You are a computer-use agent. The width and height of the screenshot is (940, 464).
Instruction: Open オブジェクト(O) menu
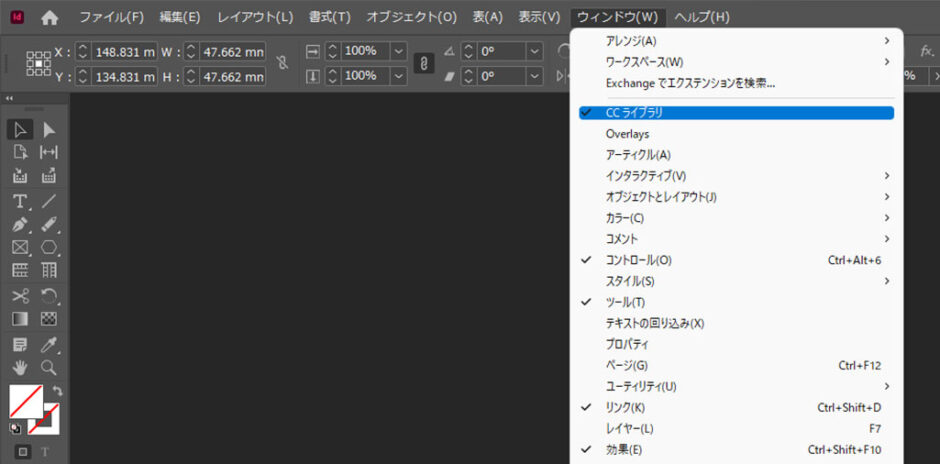tap(411, 17)
